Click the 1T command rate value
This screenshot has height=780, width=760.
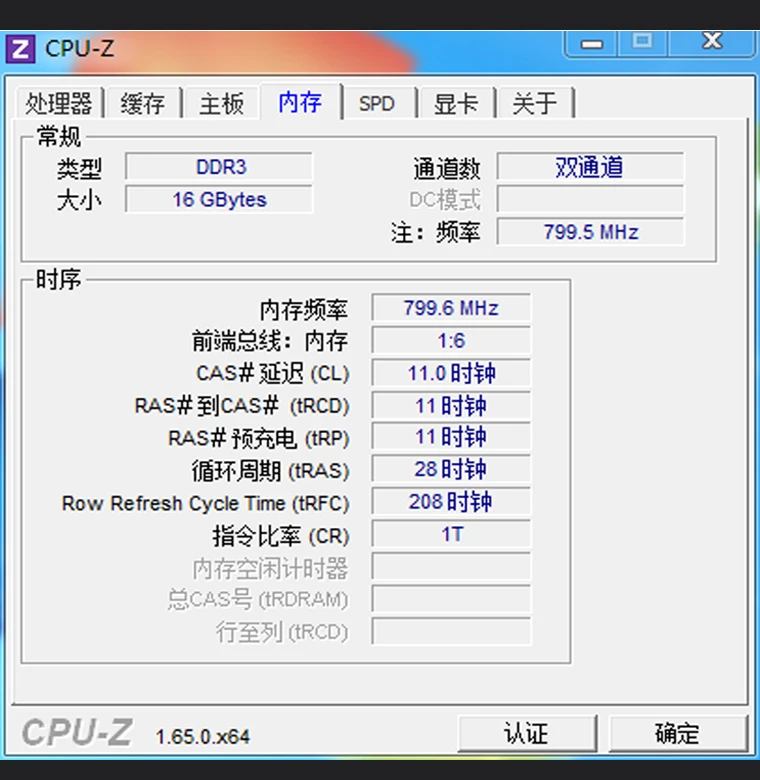point(451,534)
